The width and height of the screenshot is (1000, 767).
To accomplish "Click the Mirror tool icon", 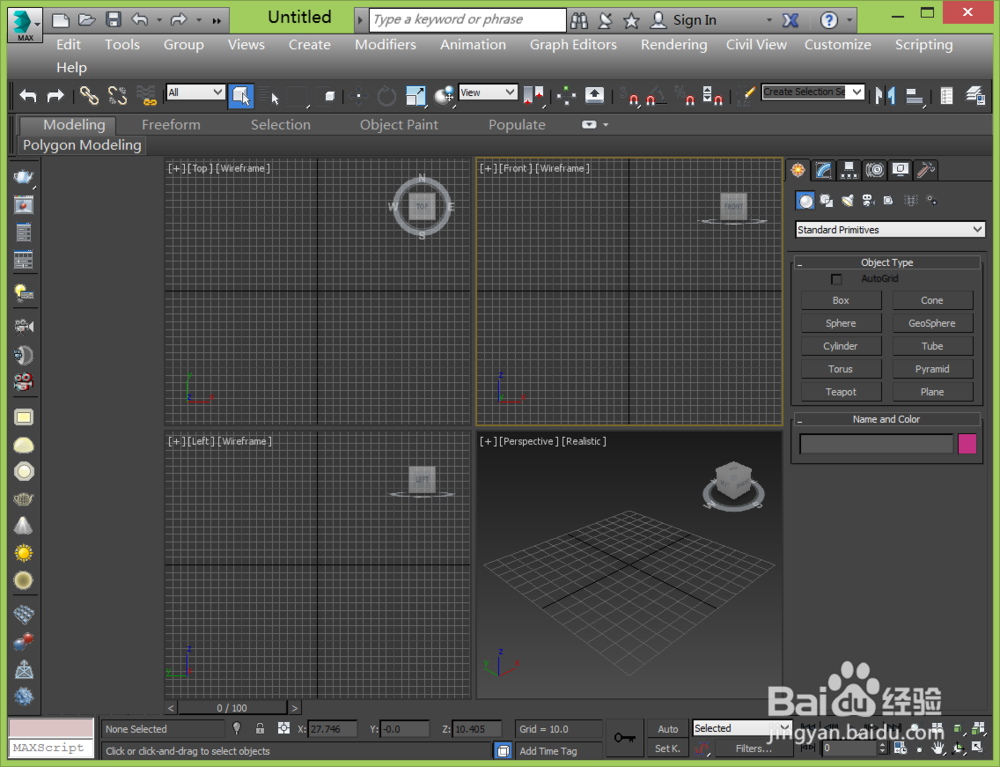I will [x=885, y=96].
